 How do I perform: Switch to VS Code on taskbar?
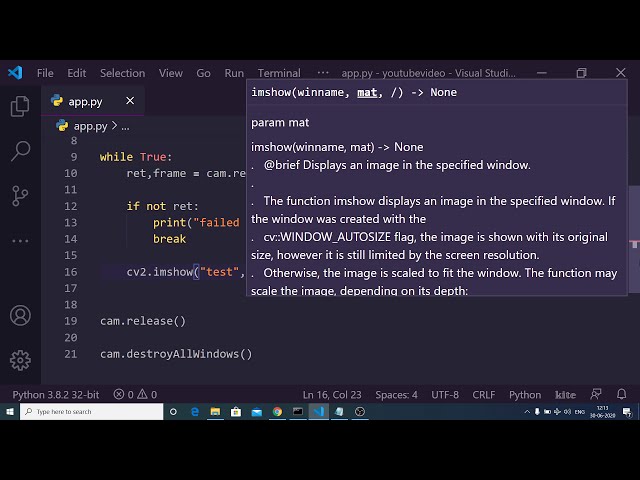click(x=319, y=412)
